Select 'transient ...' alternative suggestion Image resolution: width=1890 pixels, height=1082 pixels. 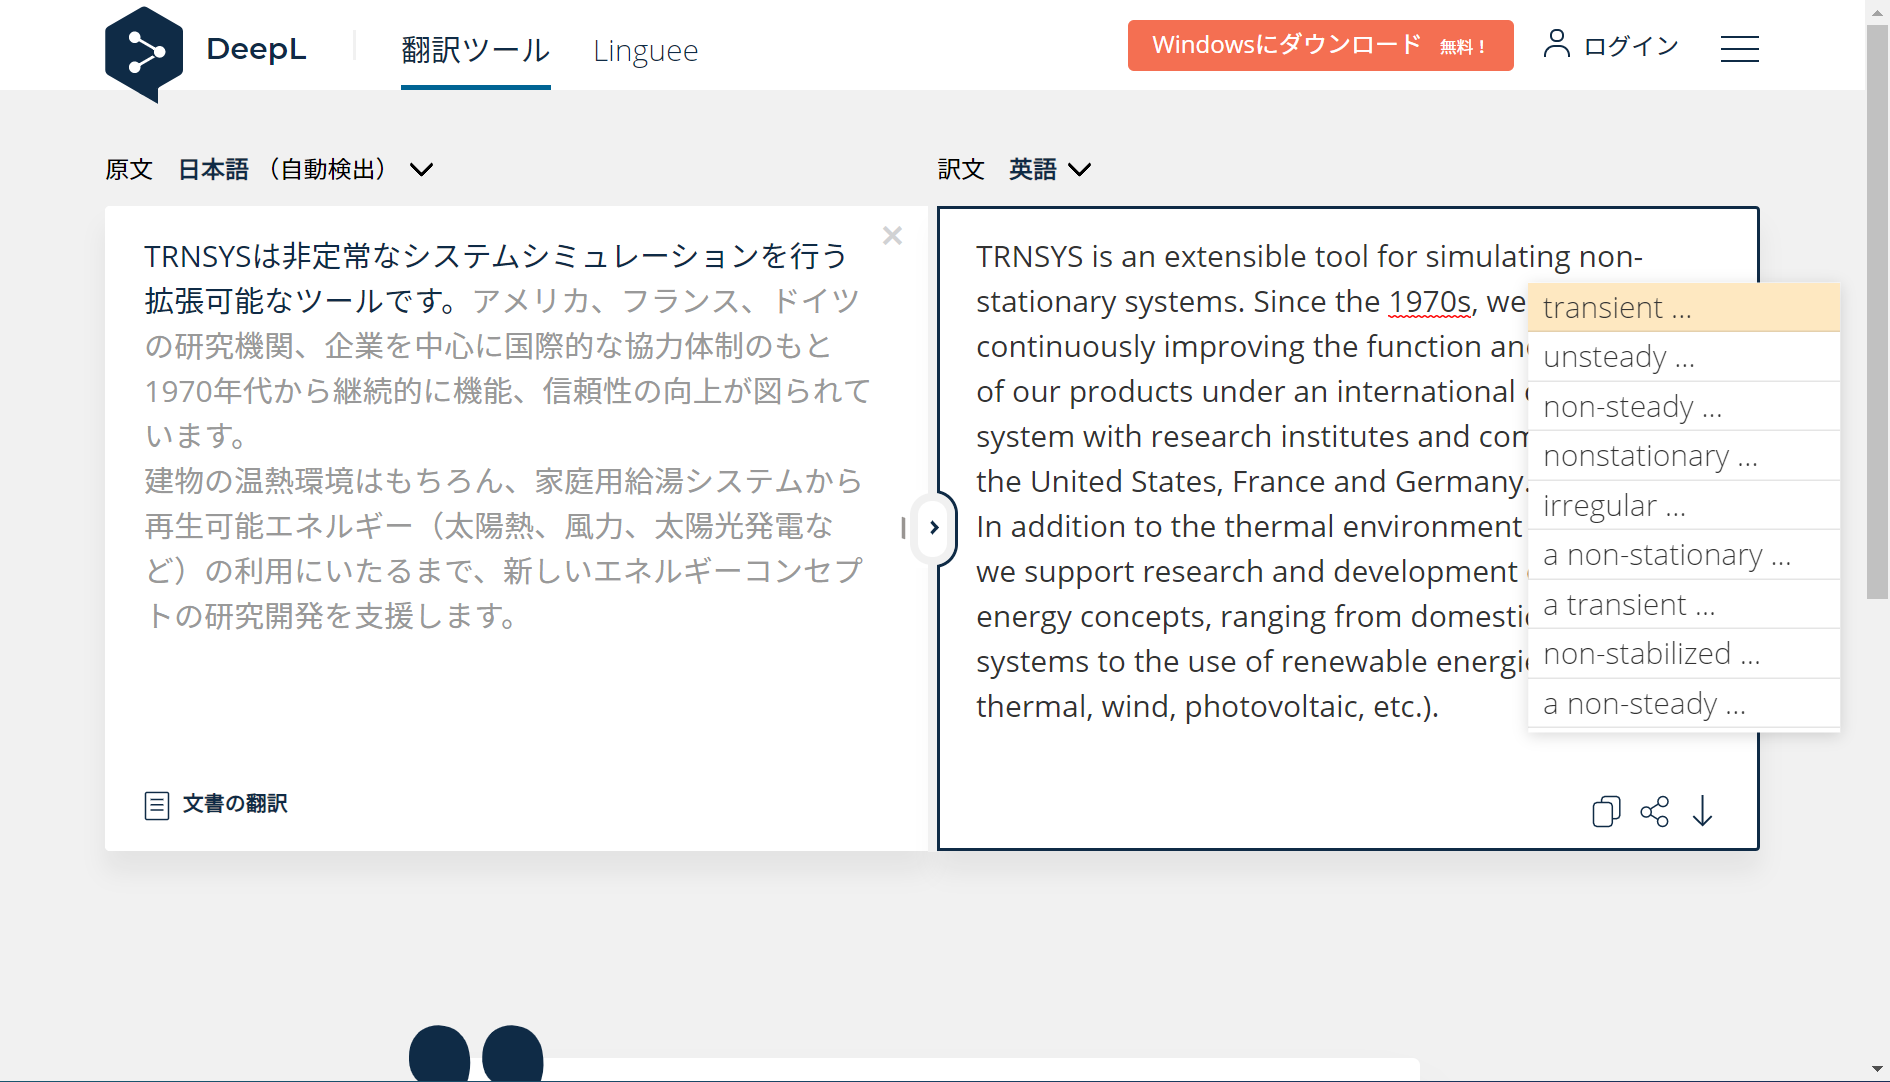(1684, 308)
